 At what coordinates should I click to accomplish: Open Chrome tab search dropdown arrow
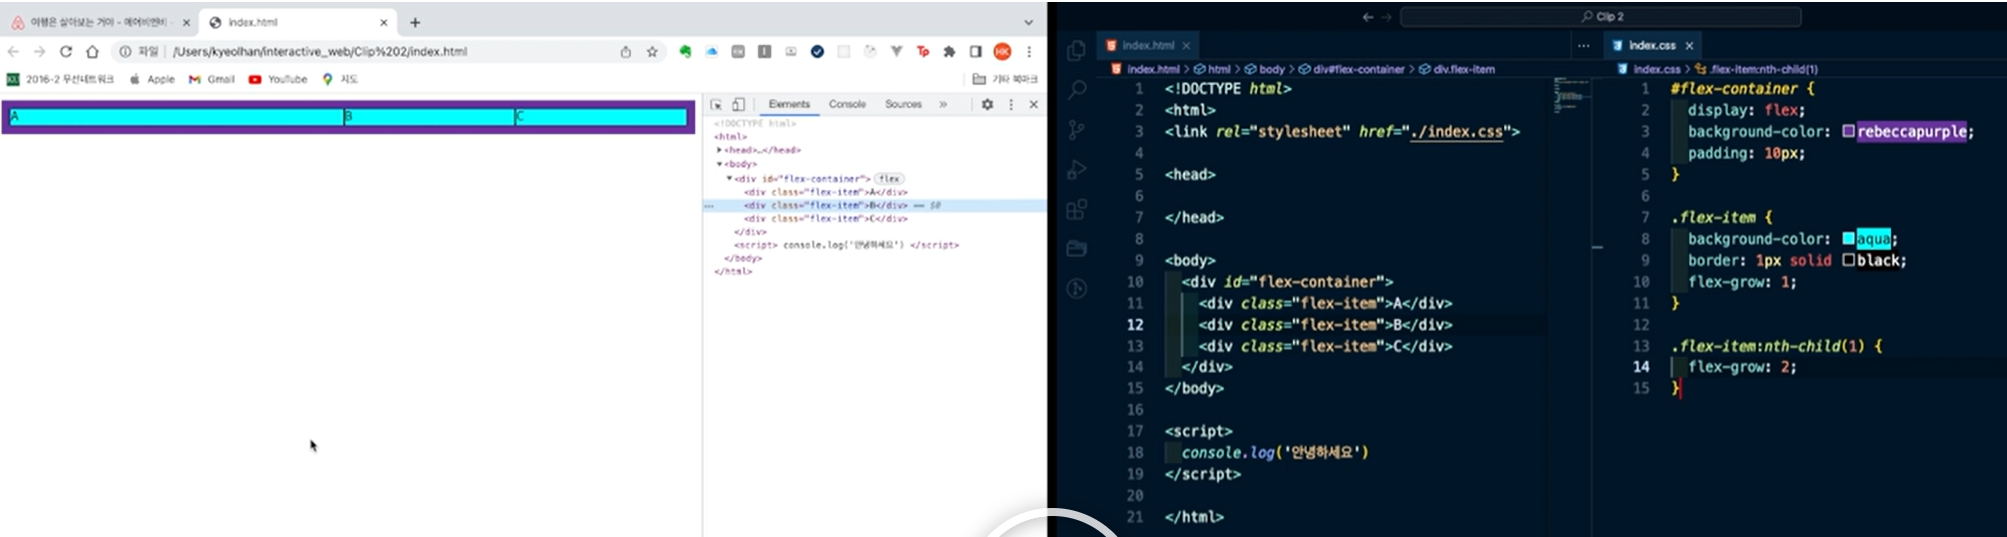tap(1028, 22)
